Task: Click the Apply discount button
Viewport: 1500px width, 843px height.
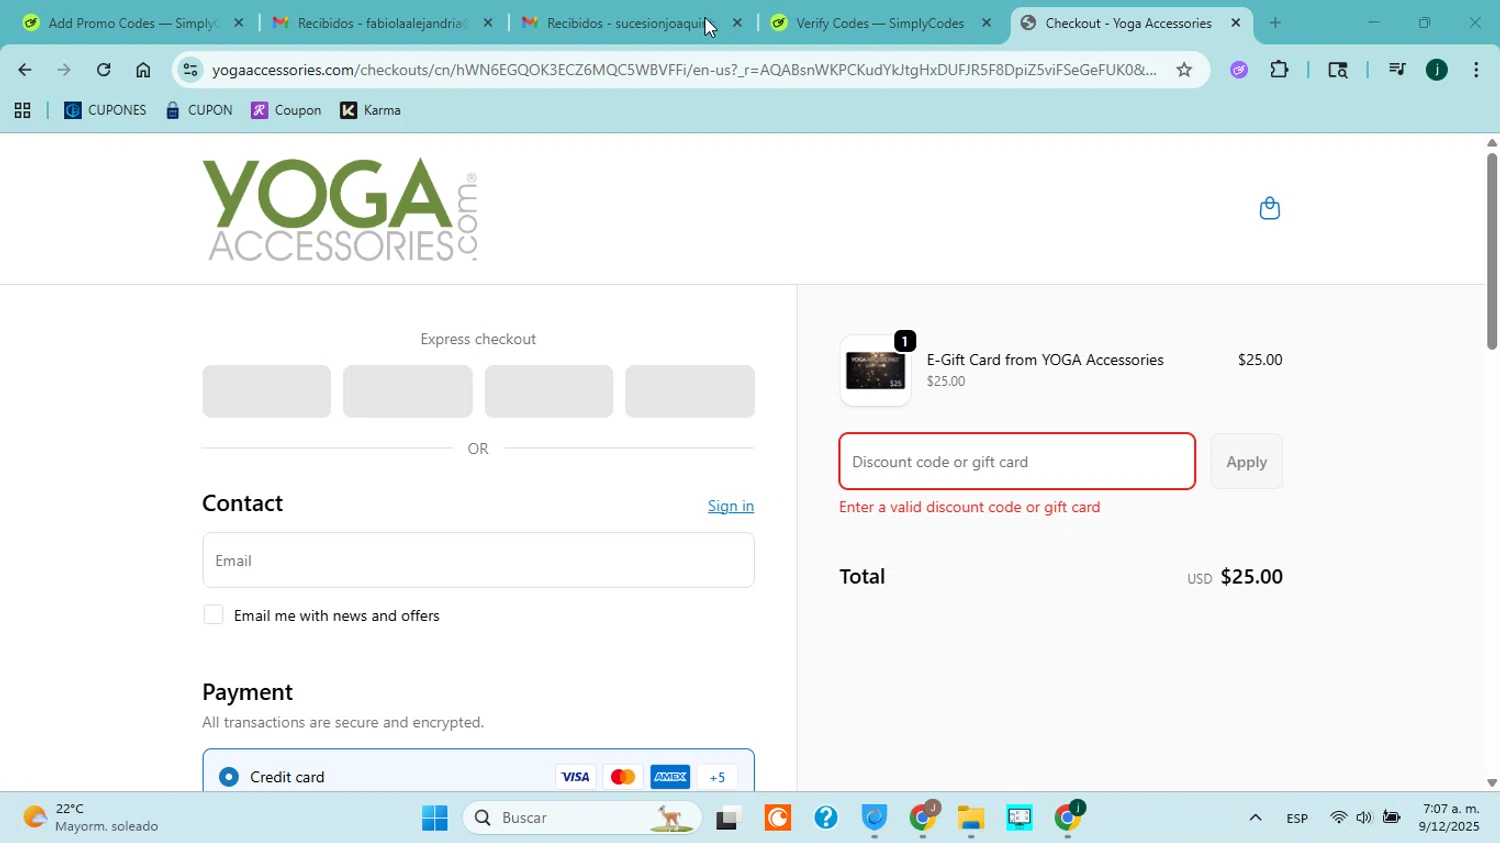Action: tap(1246, 462)
